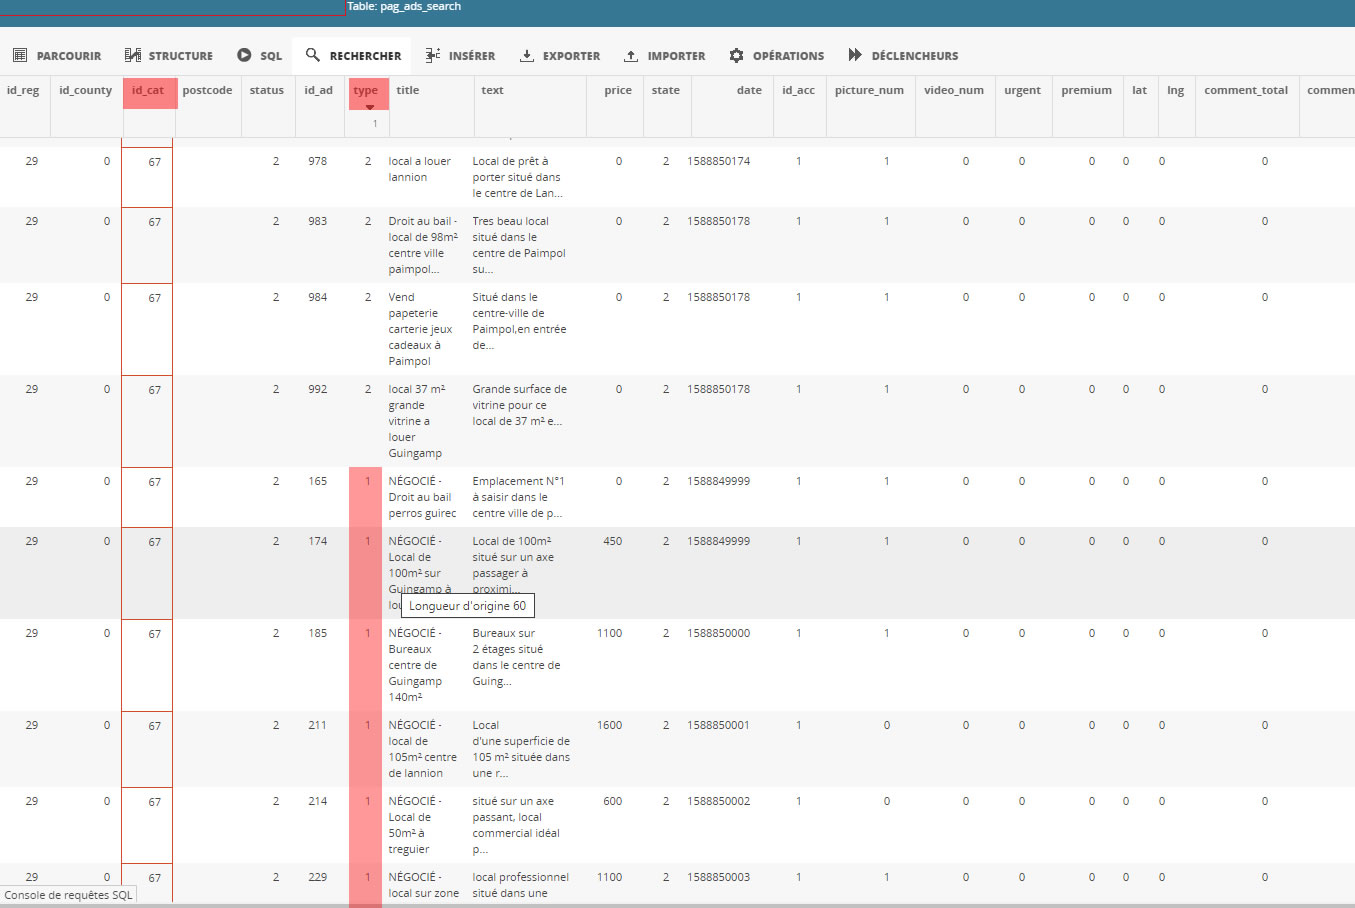Switch to the SQL tab
Viewport: 1355px width, 908px height.
(x=259, y=56)
